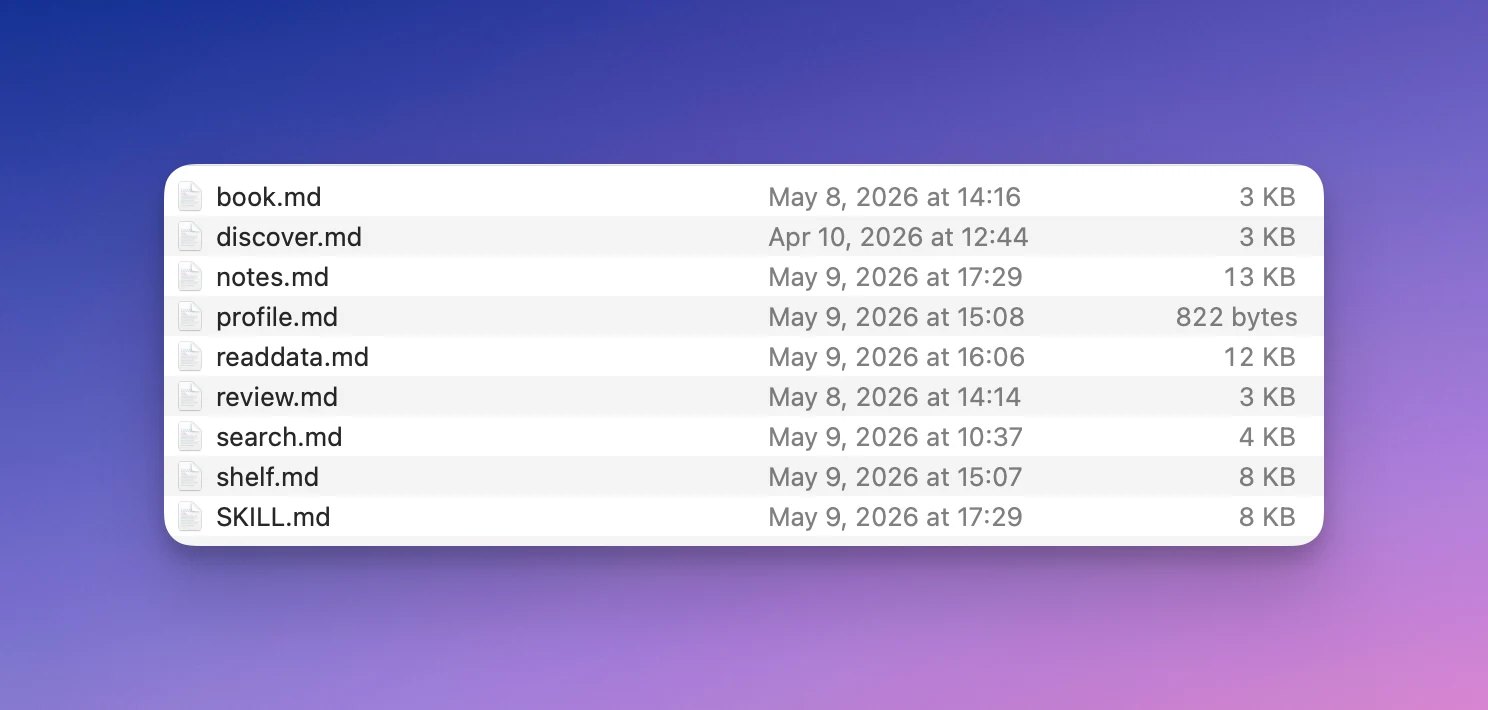1488x710 pixels.
Task: Click the 13 KB size value
Action: click(1260, 277)
